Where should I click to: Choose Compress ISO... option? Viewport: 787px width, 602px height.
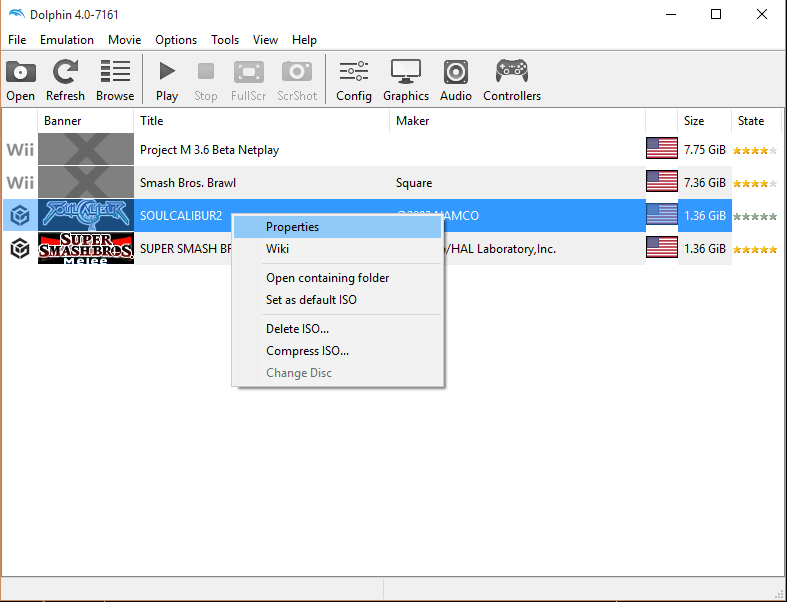coord(338,351)
